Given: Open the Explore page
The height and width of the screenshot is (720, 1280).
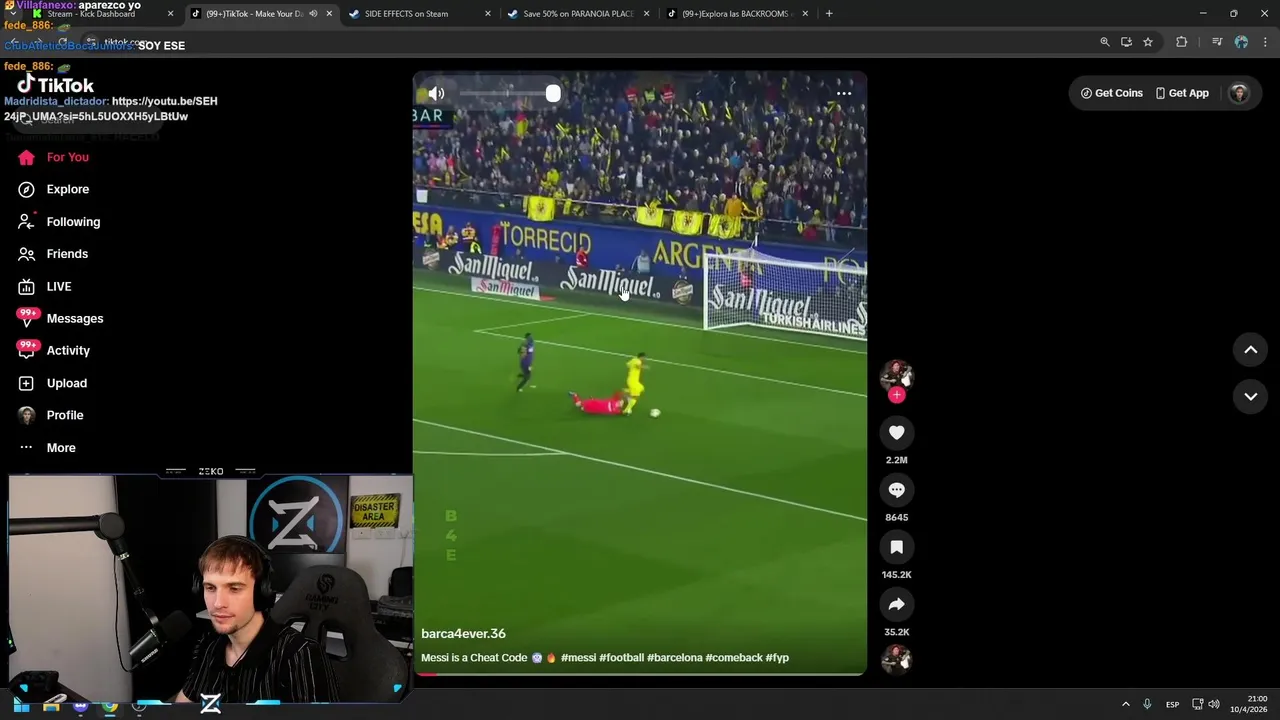Looking at the screenshot, I should [54, 189].
